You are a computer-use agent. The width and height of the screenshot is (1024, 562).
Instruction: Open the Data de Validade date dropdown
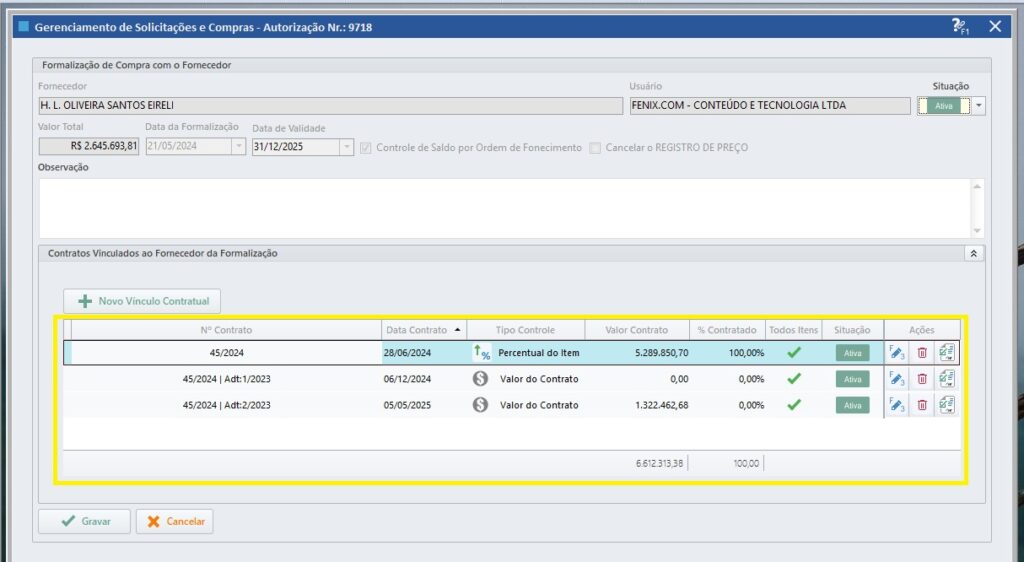point(347,147)
